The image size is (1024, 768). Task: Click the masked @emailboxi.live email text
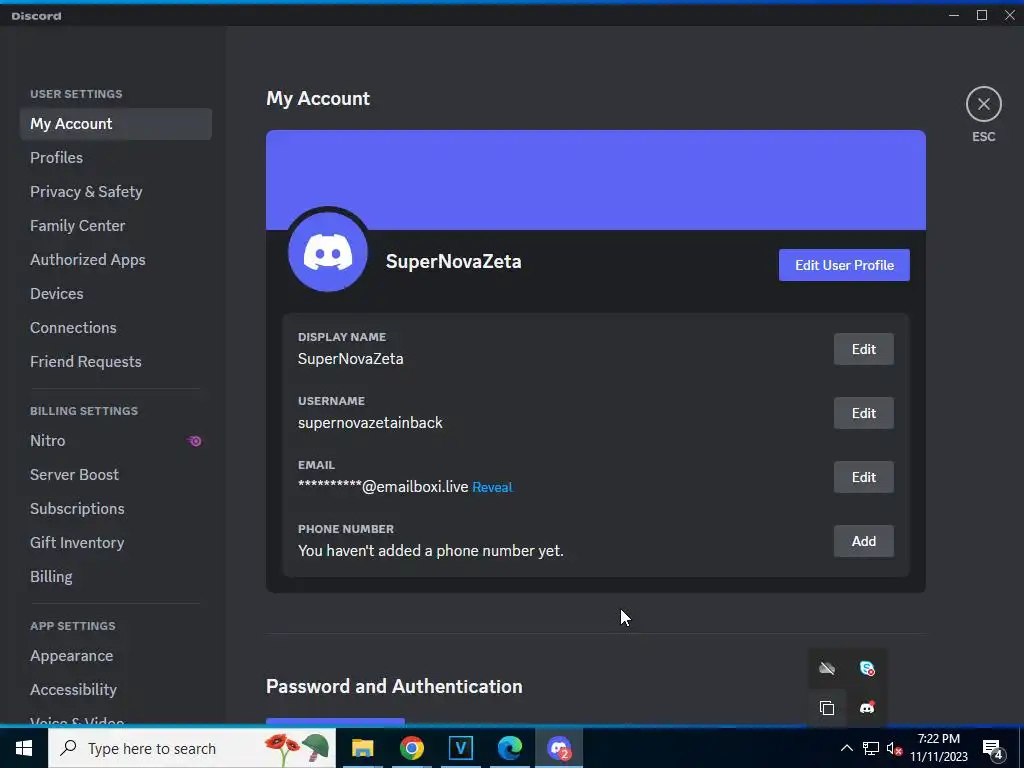click(x=383, y=487)
